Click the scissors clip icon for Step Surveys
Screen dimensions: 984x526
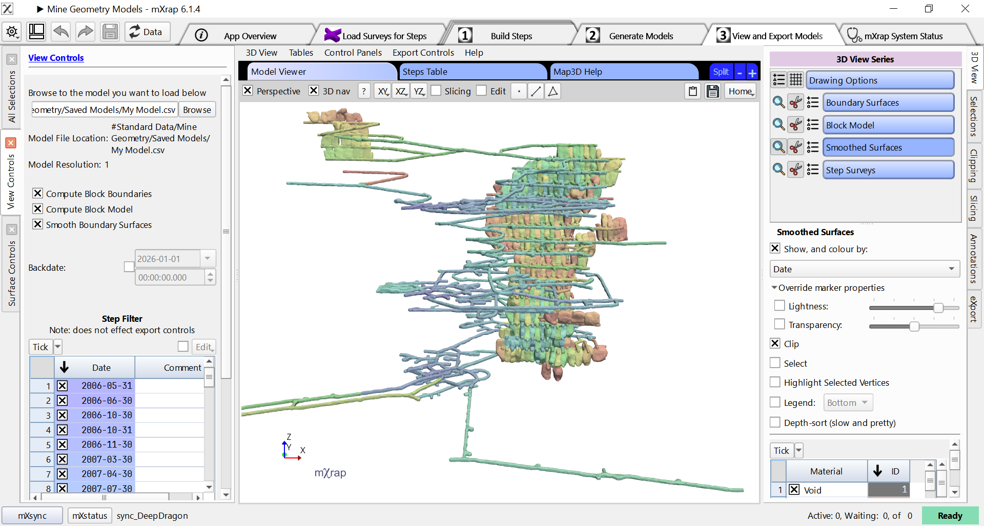[x=796, y=169]
